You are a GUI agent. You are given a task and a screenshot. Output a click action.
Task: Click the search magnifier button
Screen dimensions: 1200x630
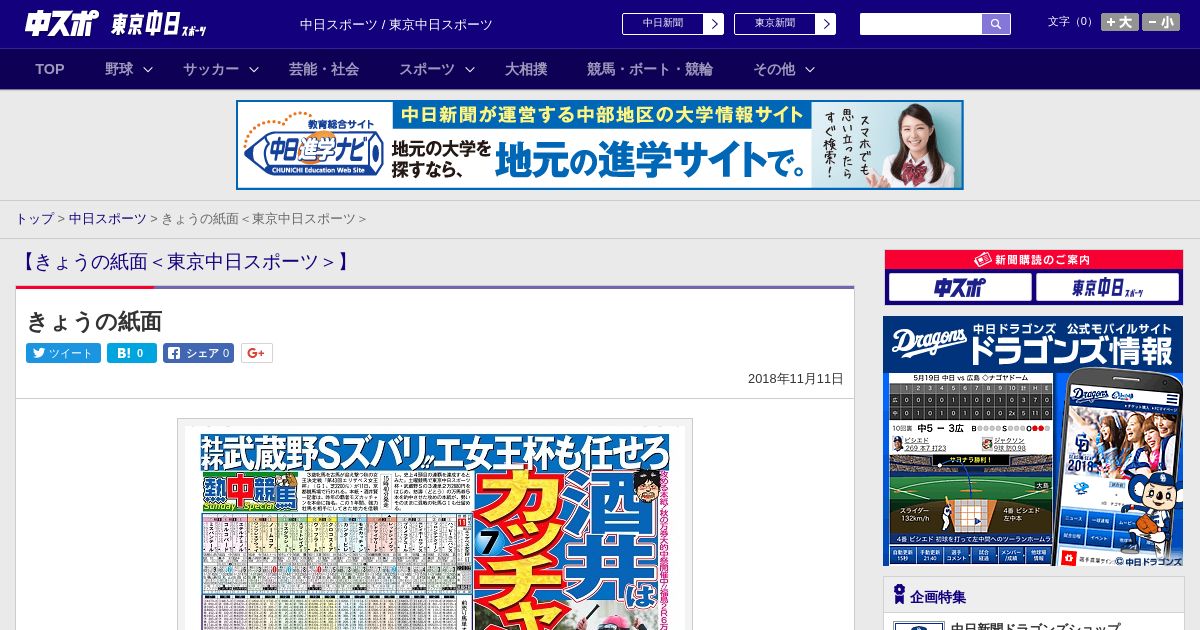click(x=996, y=24)
